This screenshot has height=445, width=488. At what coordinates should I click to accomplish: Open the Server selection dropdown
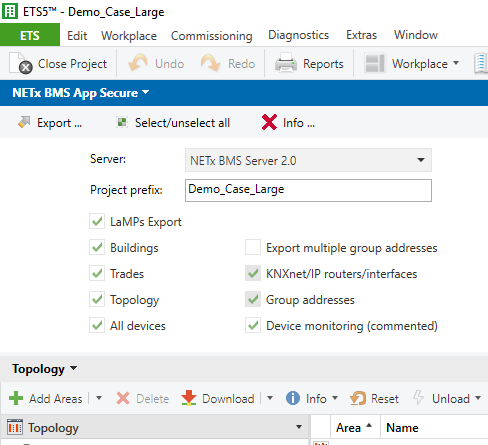[x=308, y=160]
